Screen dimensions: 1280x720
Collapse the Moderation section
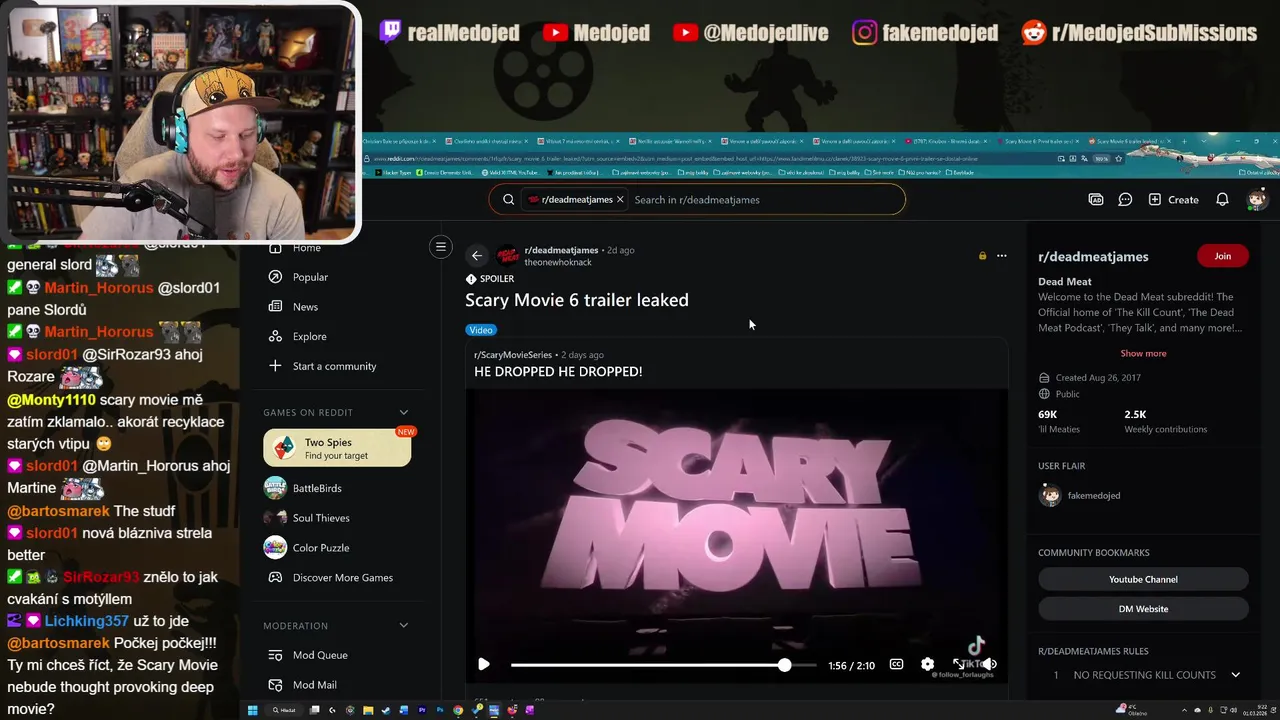click(x=404, y=626)
